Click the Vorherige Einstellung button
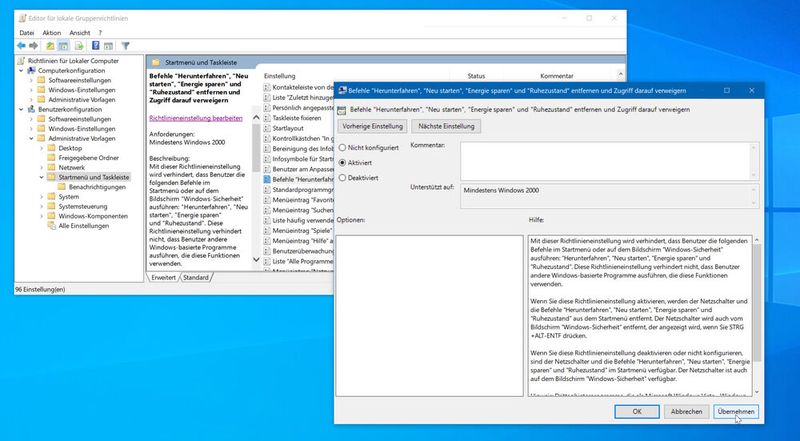The height and width of the screenshot is (441, 800). point(372,126)
